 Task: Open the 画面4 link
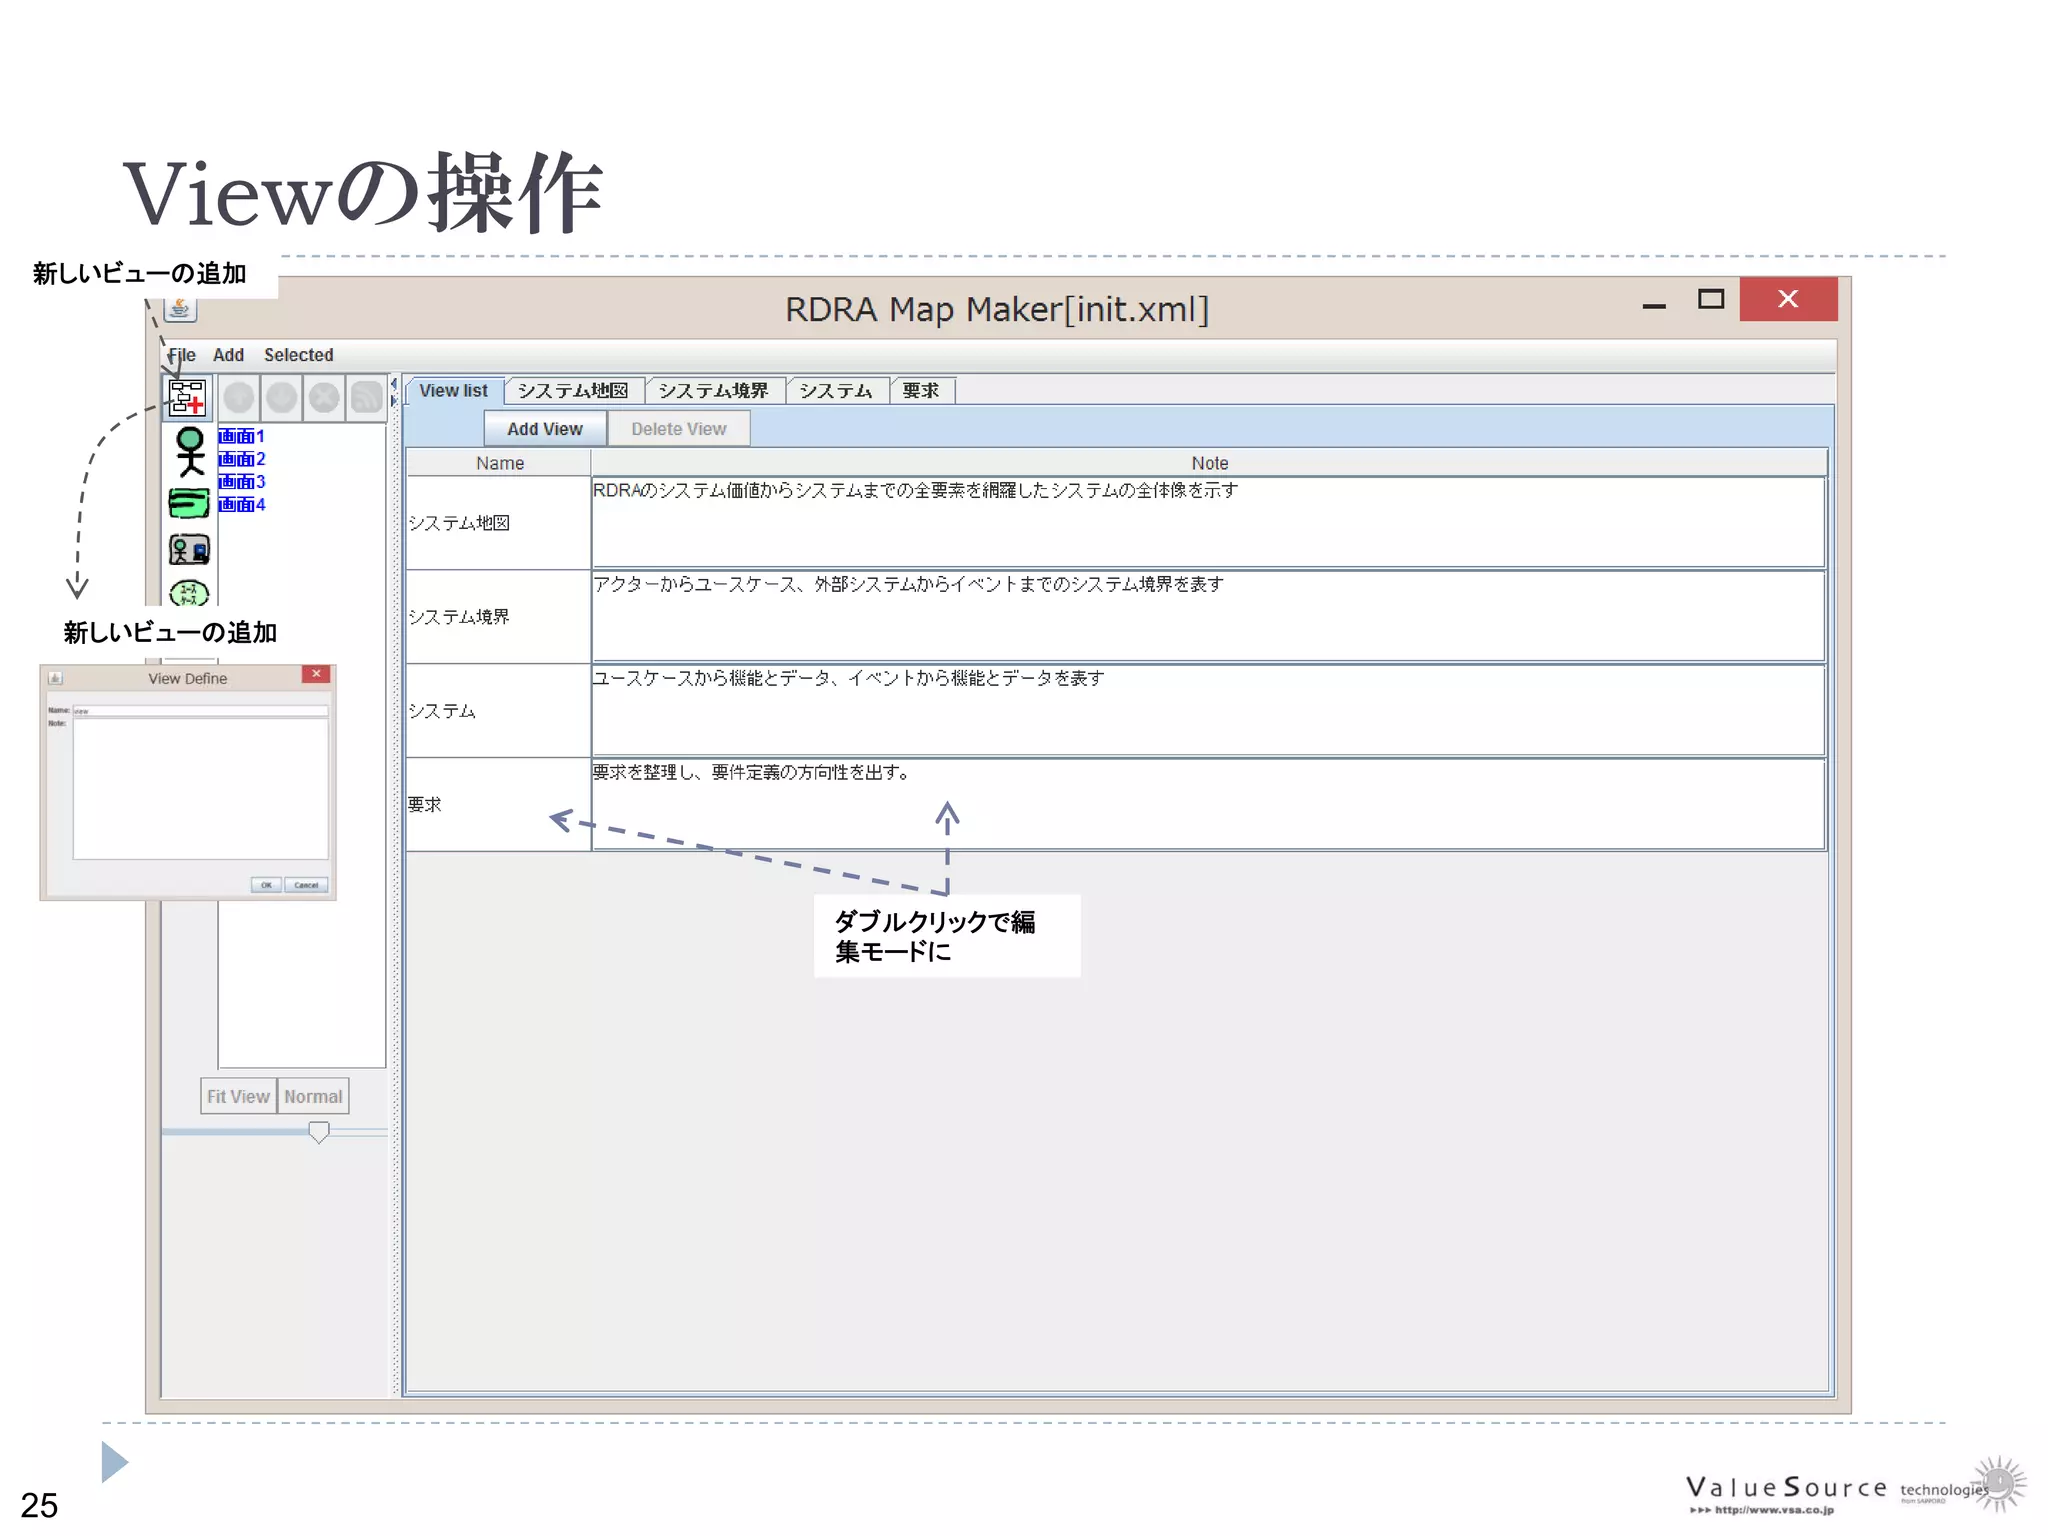(241, 505)
